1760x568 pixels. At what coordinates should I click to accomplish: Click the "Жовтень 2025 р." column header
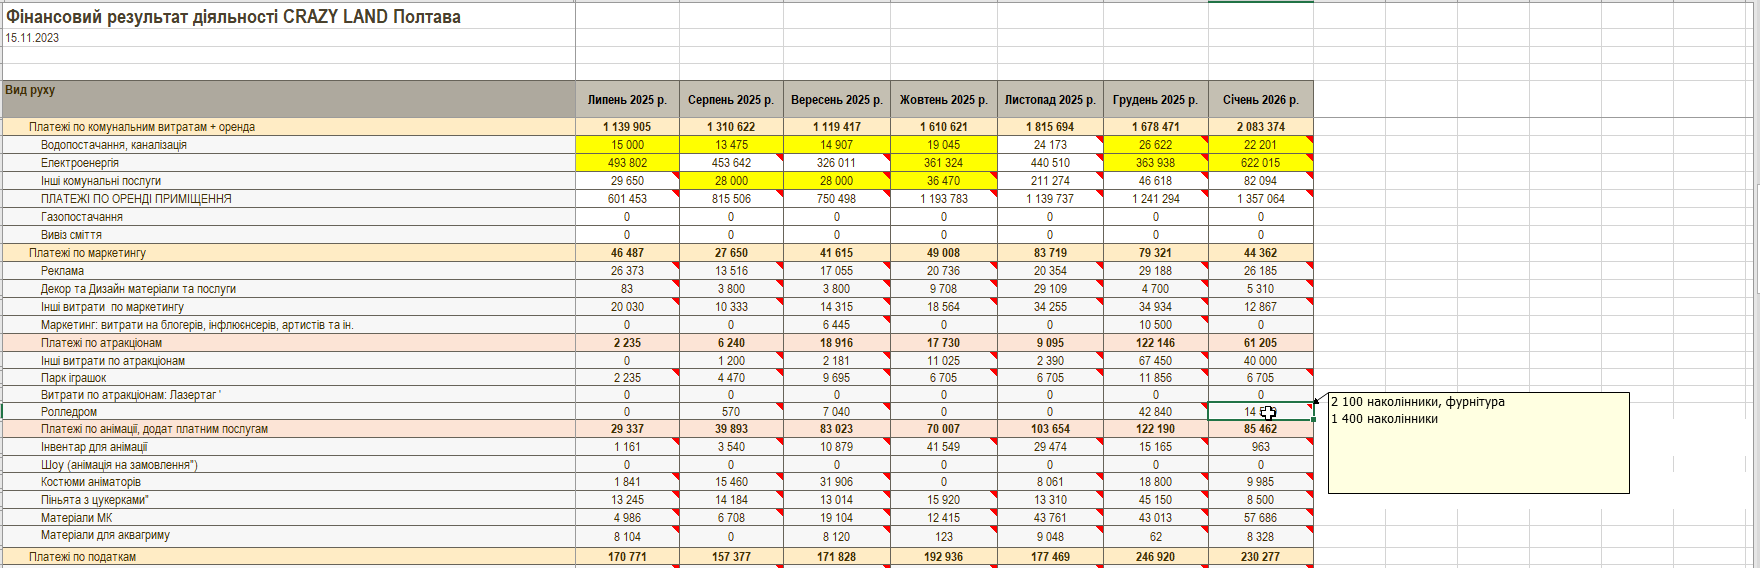coord(944,99)
